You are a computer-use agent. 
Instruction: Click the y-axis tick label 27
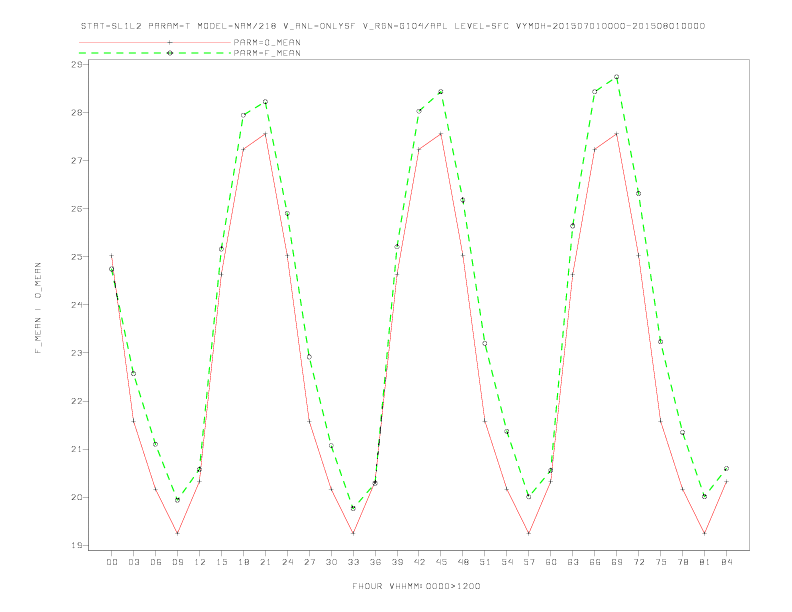click(x=77, y=161)
